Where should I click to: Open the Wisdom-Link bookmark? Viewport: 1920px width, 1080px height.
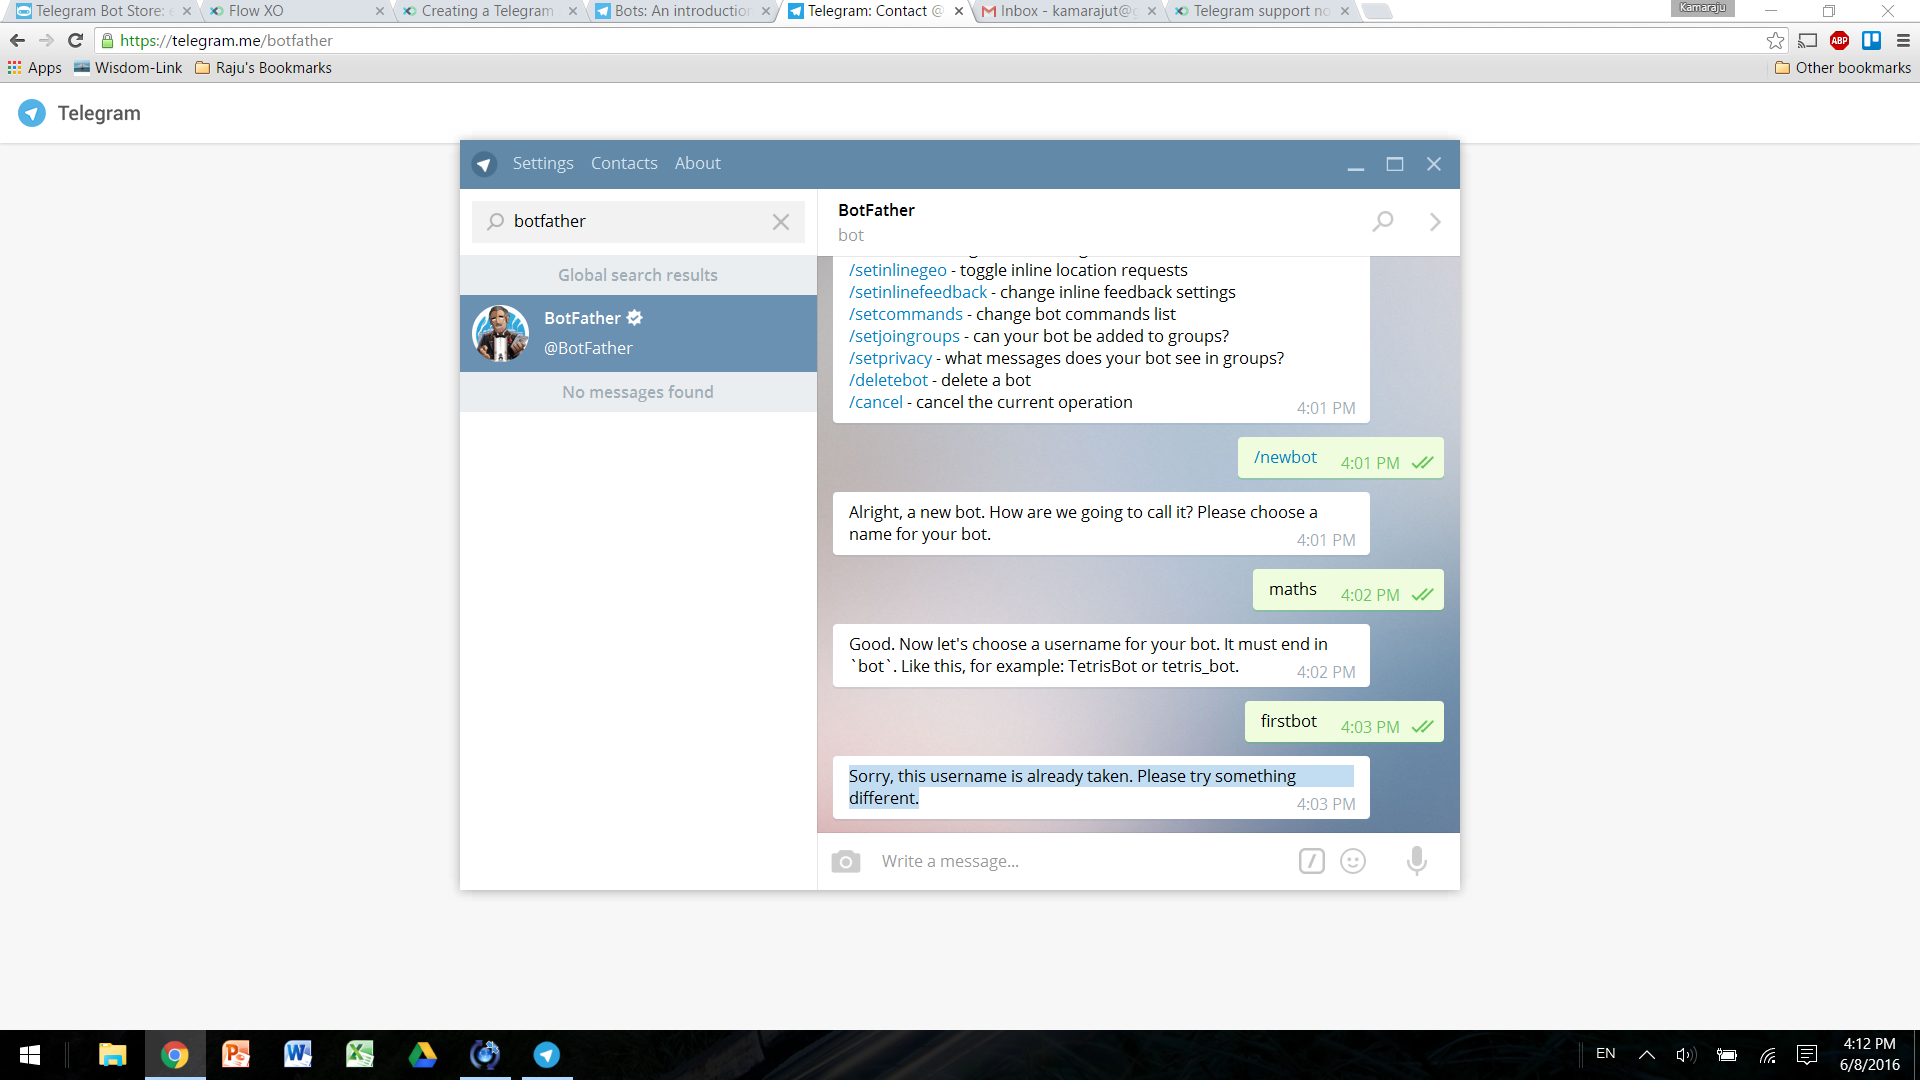[x=128, y=67]
